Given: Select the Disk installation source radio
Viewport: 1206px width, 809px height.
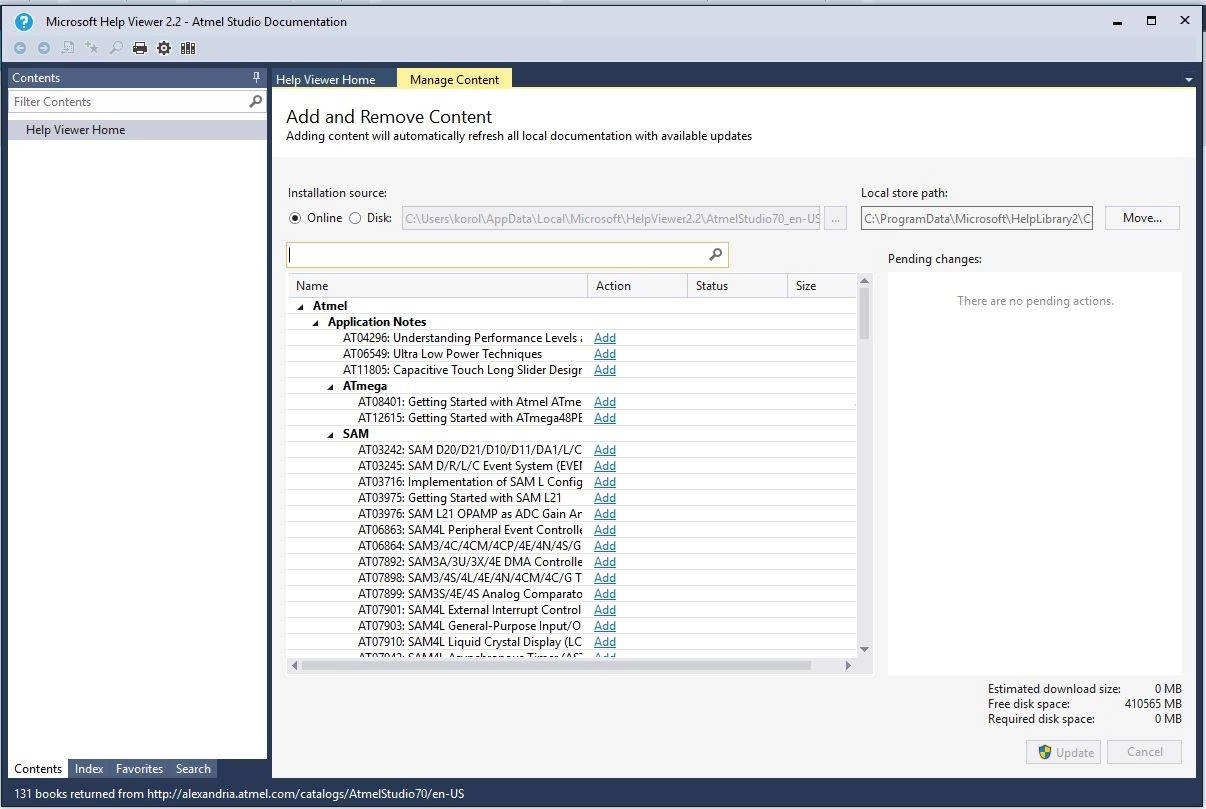Looking at the screenshot, I should pyautogui.click(x=355, y=218).
